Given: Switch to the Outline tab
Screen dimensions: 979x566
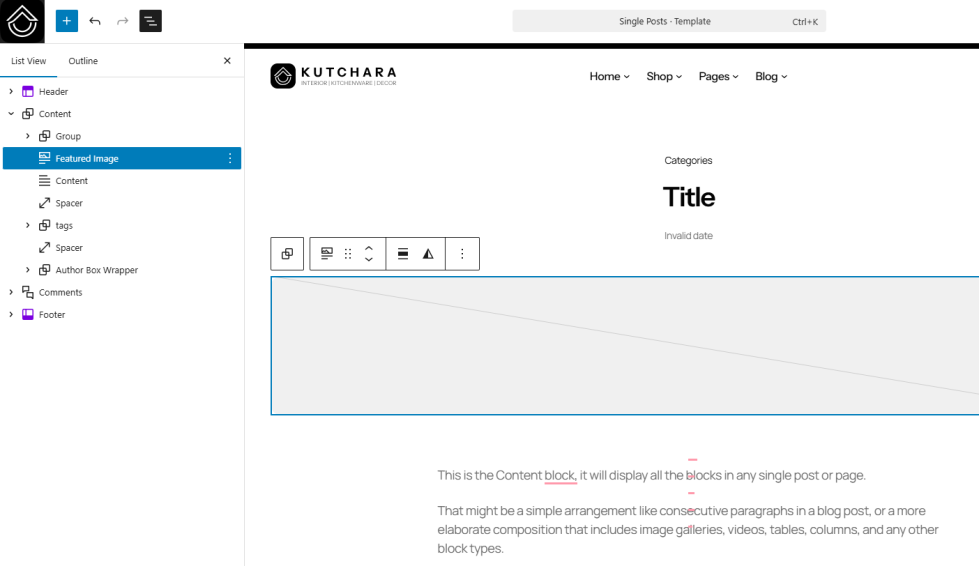Looking at the screenshot, I should point(83,61).
